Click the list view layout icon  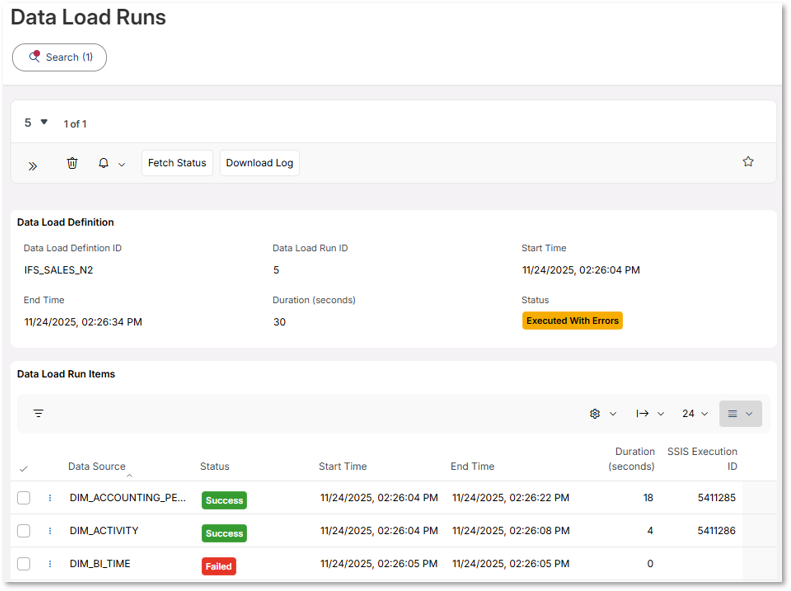pyautogui.click(x=732, y=413)
